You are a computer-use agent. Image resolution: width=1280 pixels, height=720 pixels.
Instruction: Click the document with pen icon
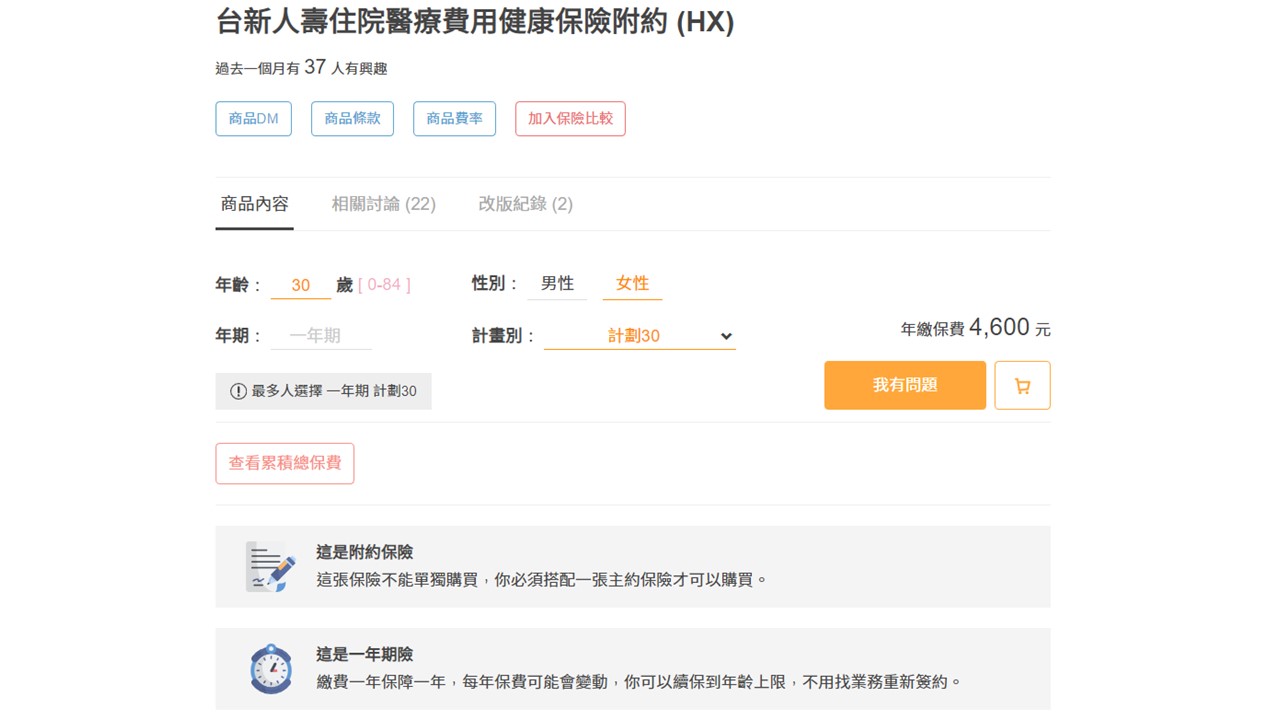click(x=271, y=567)
